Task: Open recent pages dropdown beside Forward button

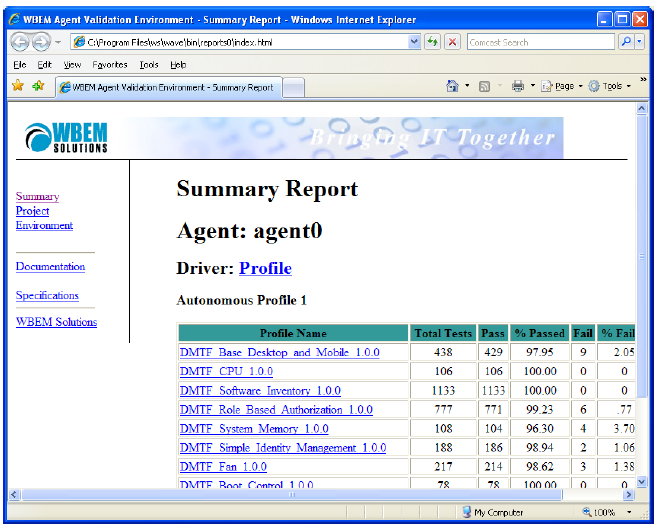Action: [58, 42]
